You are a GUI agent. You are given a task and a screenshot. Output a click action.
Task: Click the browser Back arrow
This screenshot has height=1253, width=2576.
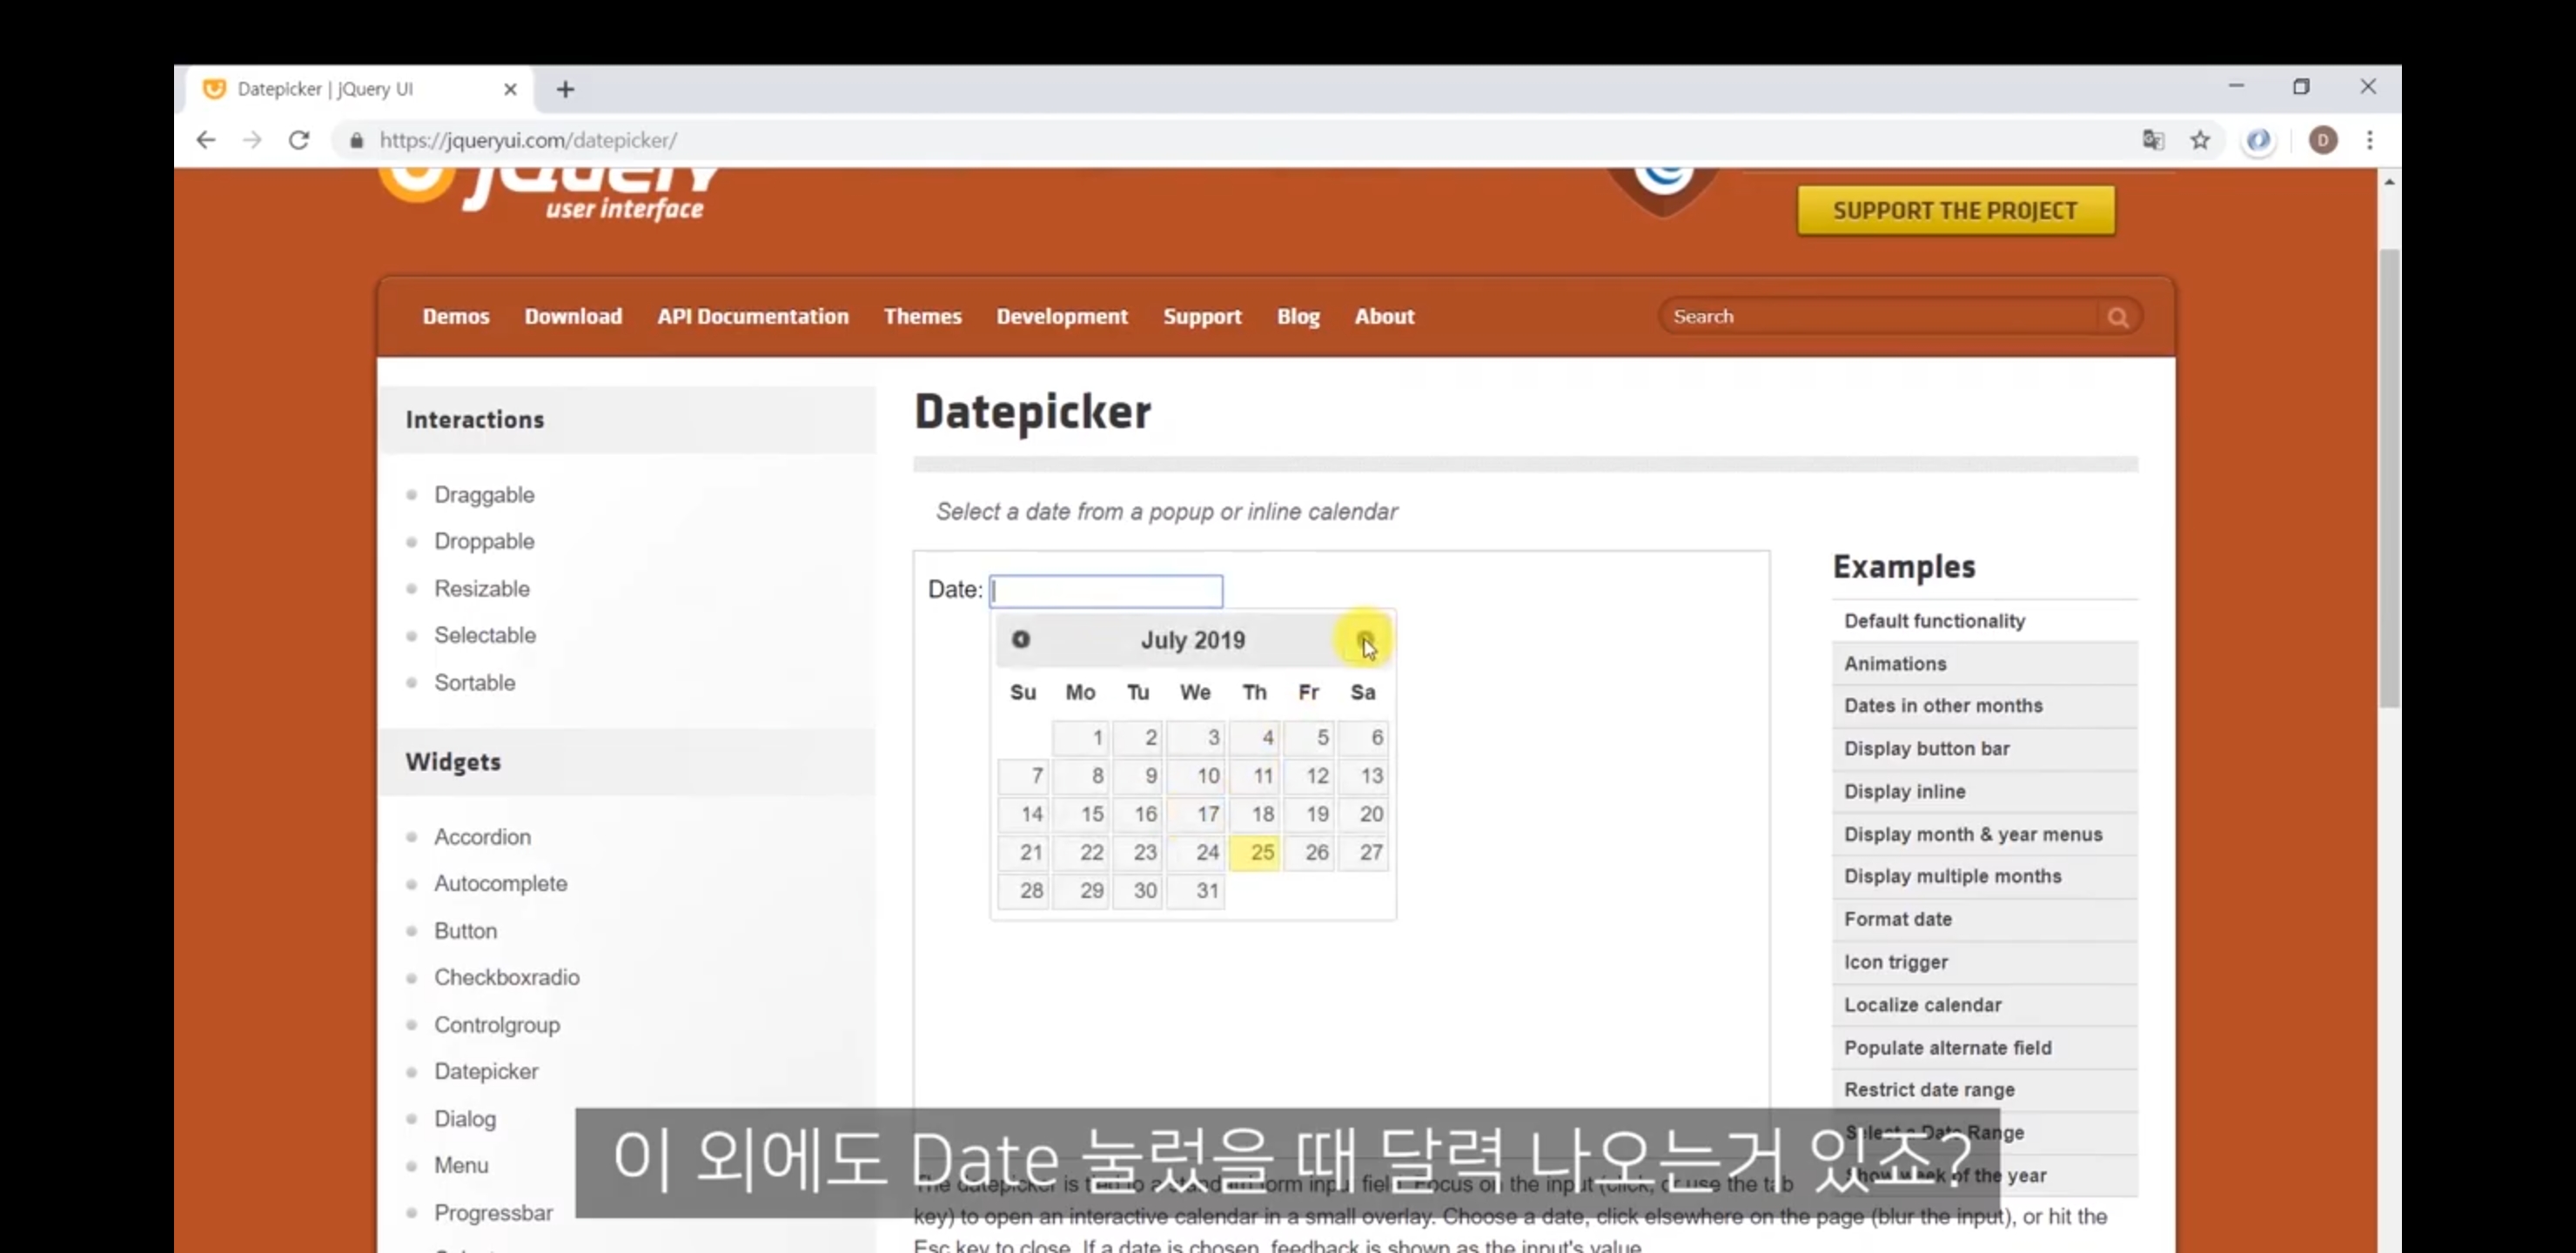[206, 140]
